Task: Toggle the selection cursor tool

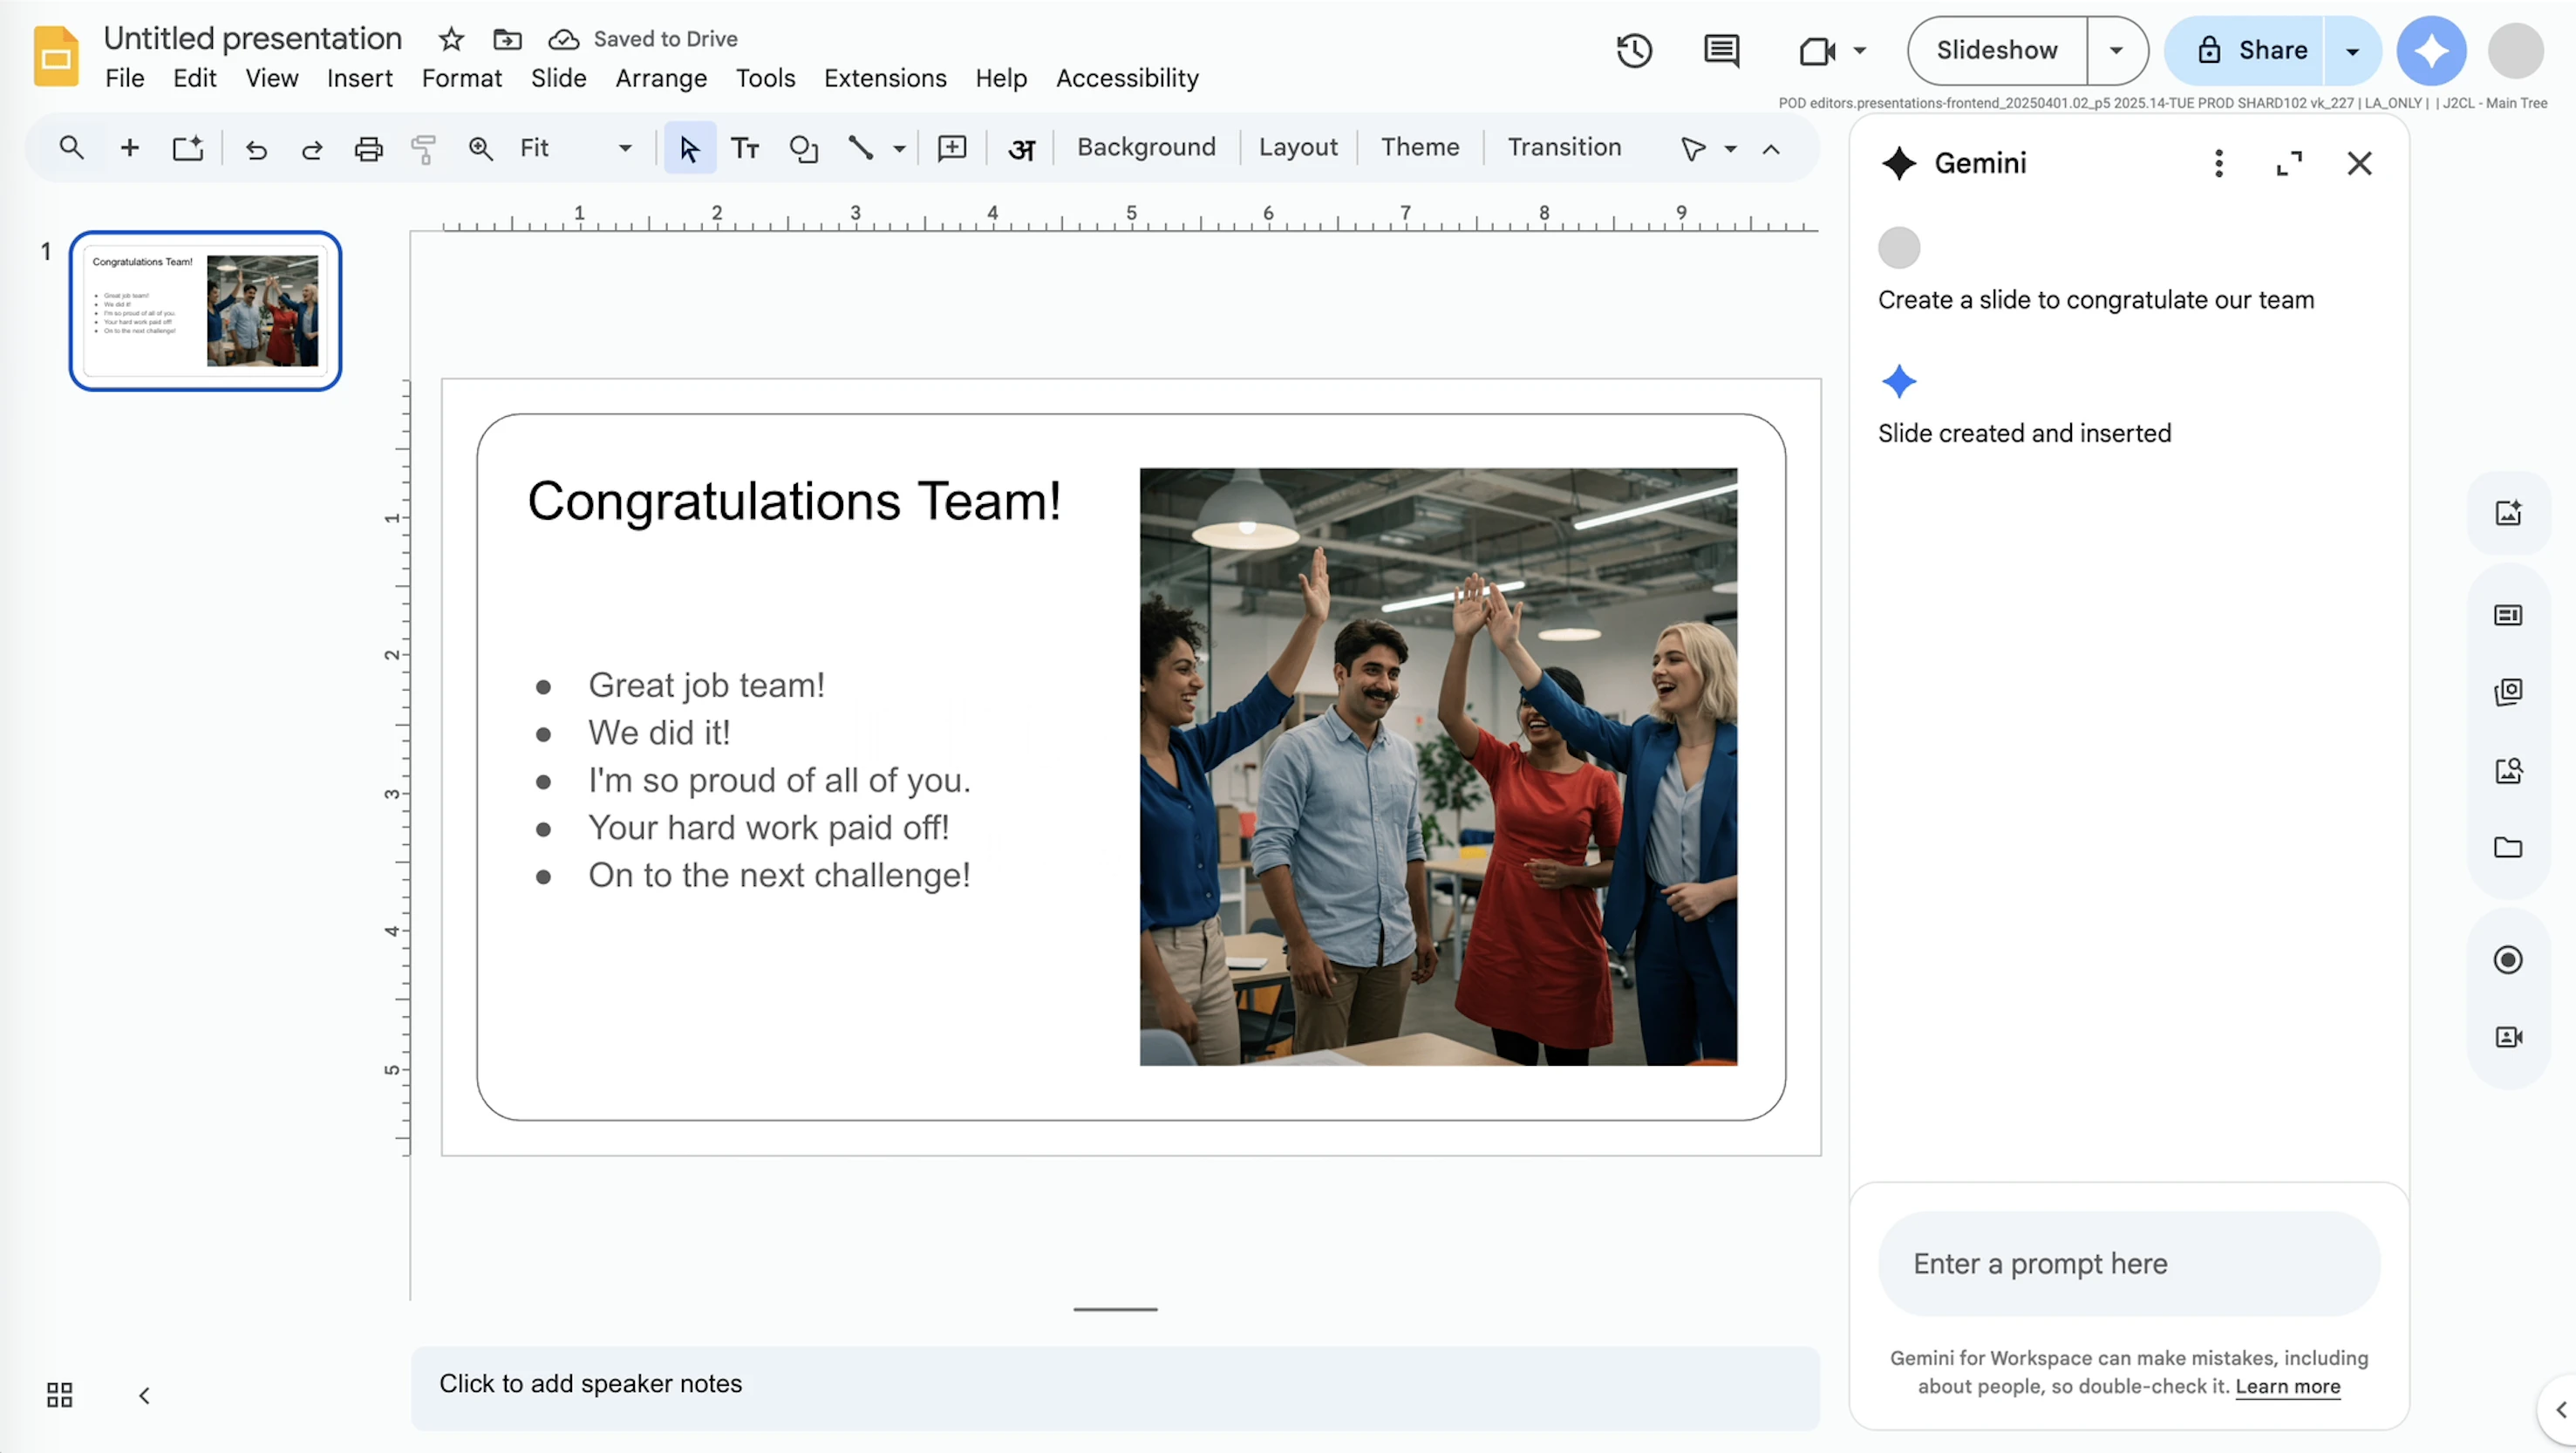Action: pyautogui.click(x=688, y=148)
